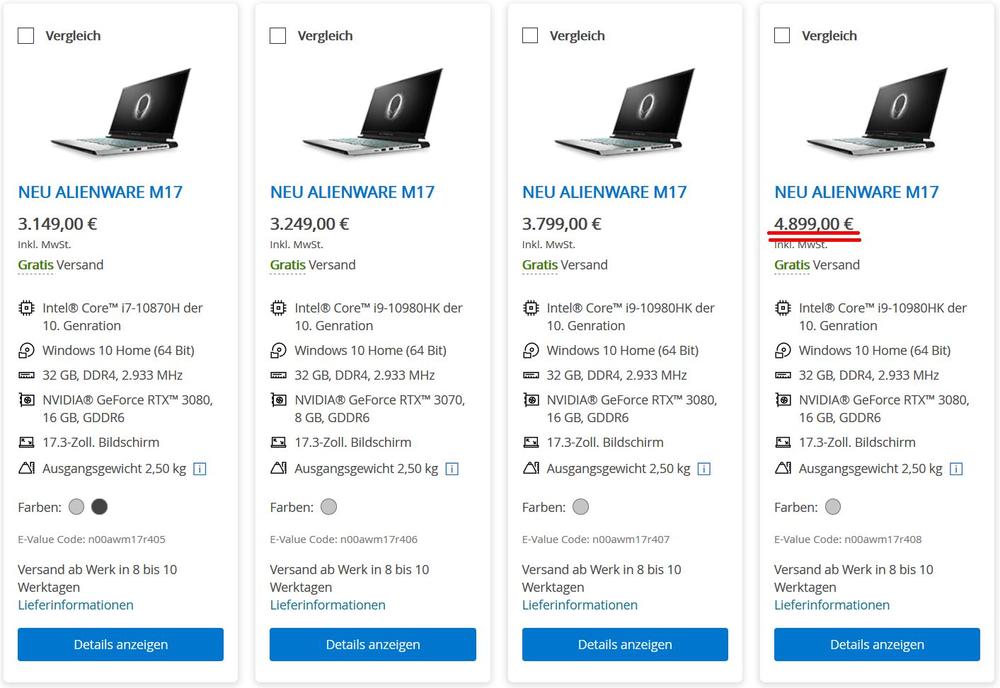Click processor icon on i7-10870H laptop card
1000x688 pixels.
[x=26, y=308]
